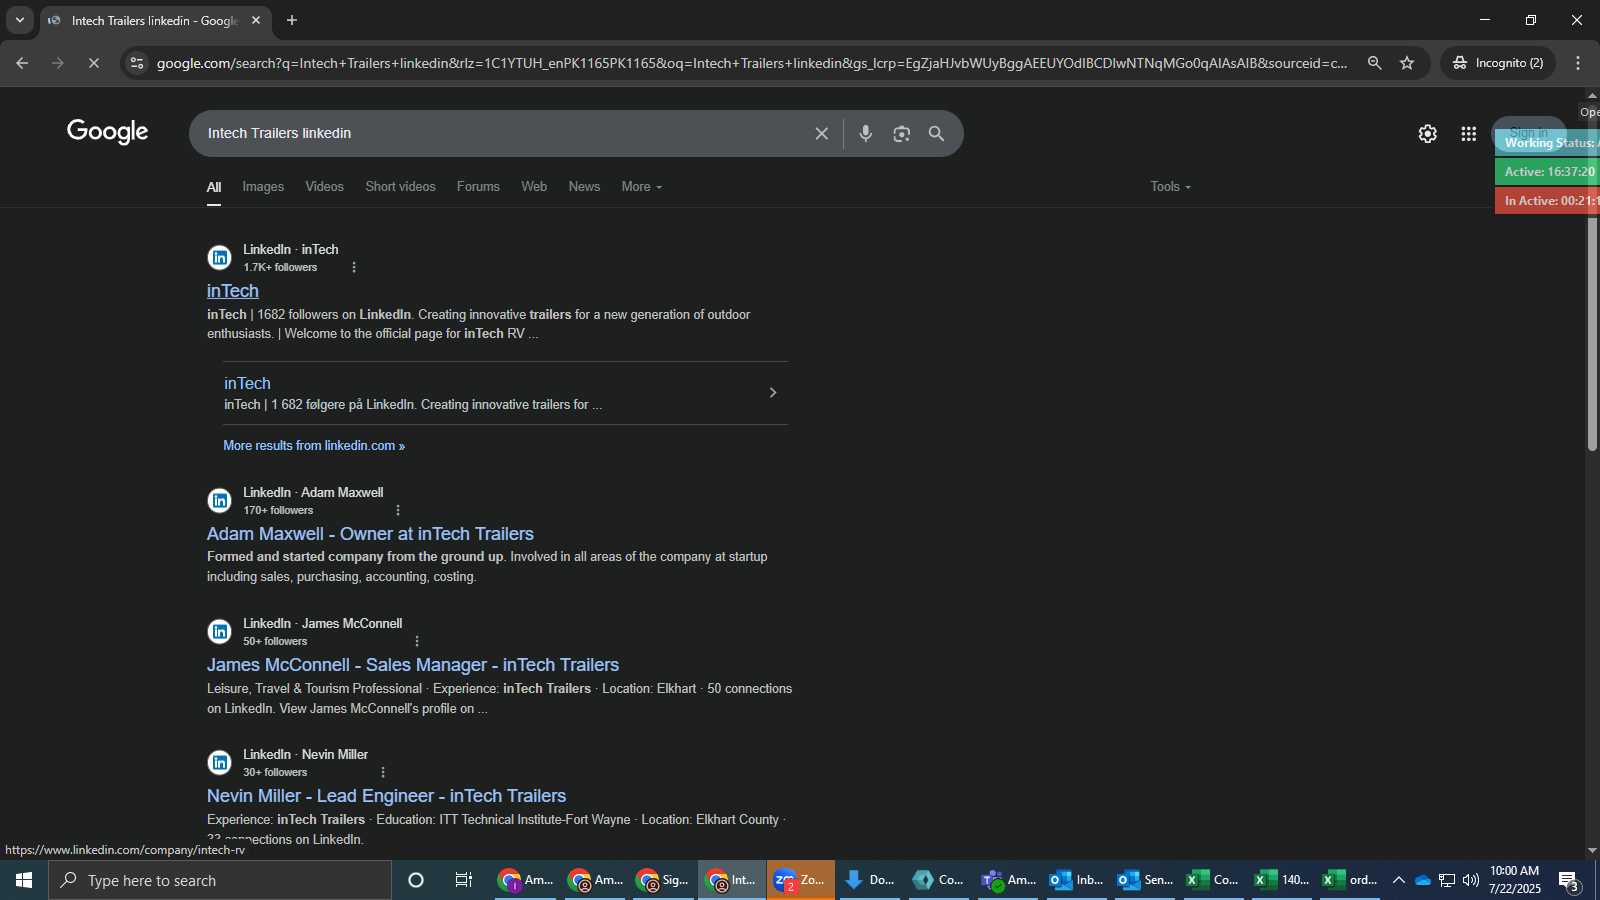Open options for inTech LinkedIn result
Screen dimensions: 1600x900
(x=354, y=267)
